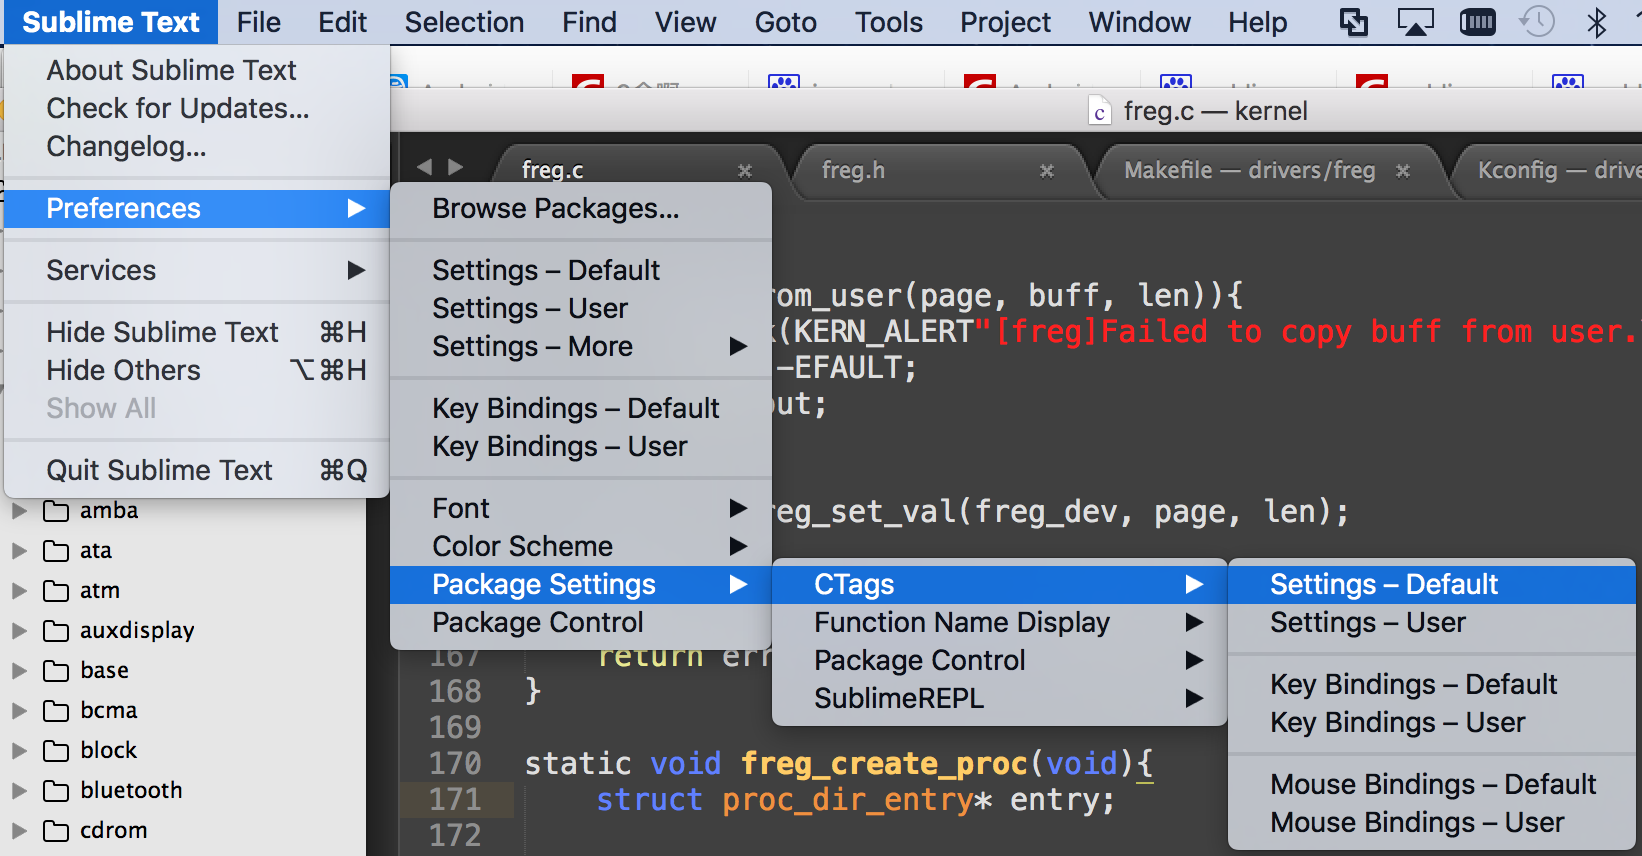This screenshot has width=1642, height=856.
Task: Select the Package Settings item
Action: [581, 584]
